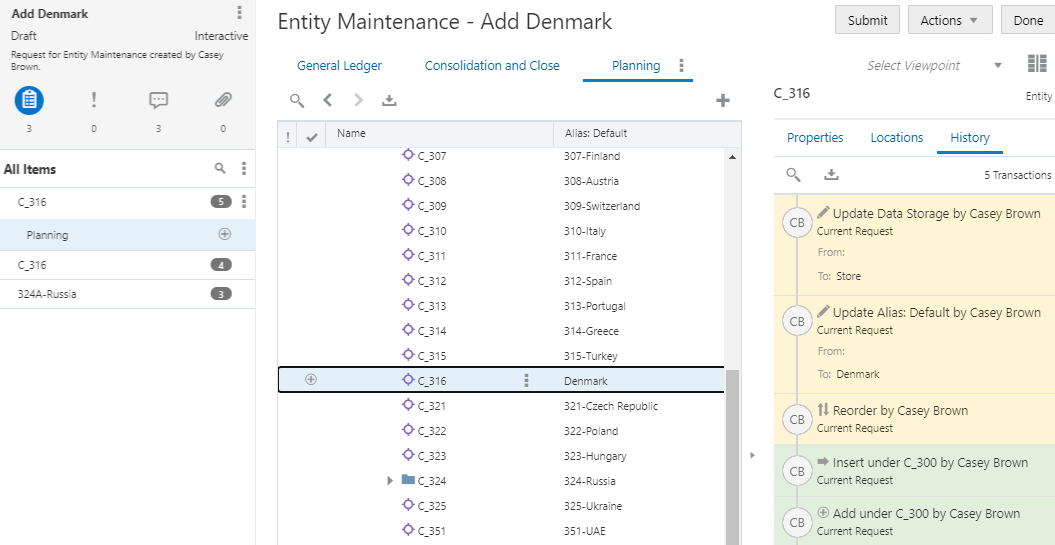Screen dimensions: 1055x545
Task: Click the Submit button
Action: point(867,20)
